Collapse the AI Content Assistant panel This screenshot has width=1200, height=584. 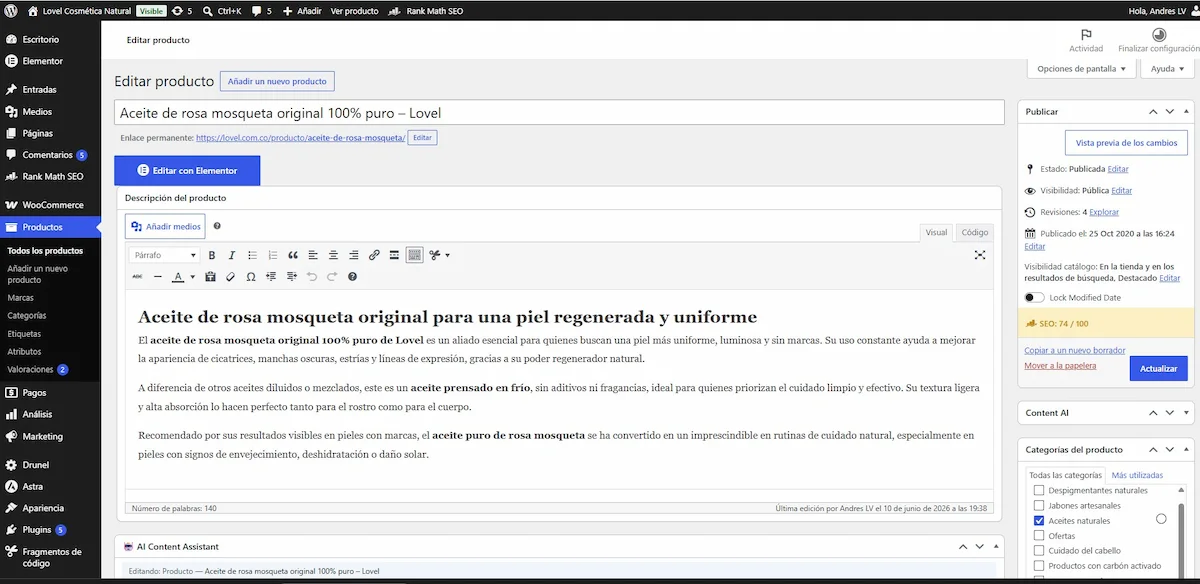[995, 547]
